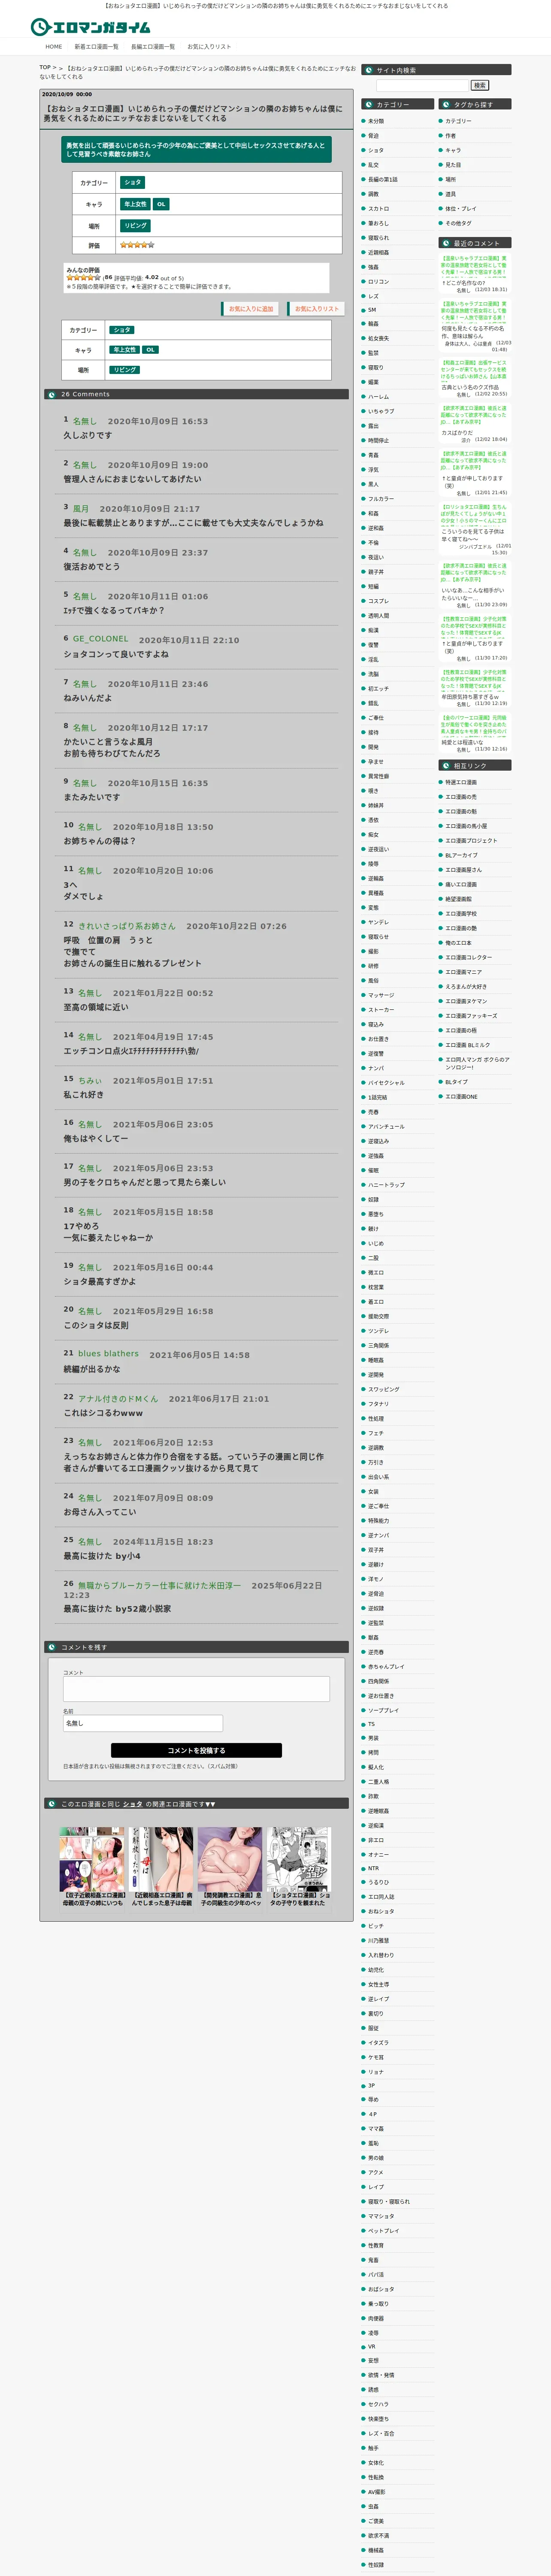Click clock icon beside 相互リンク heading
Viewport: 551px width, 2576px height.
pos(445,765)
